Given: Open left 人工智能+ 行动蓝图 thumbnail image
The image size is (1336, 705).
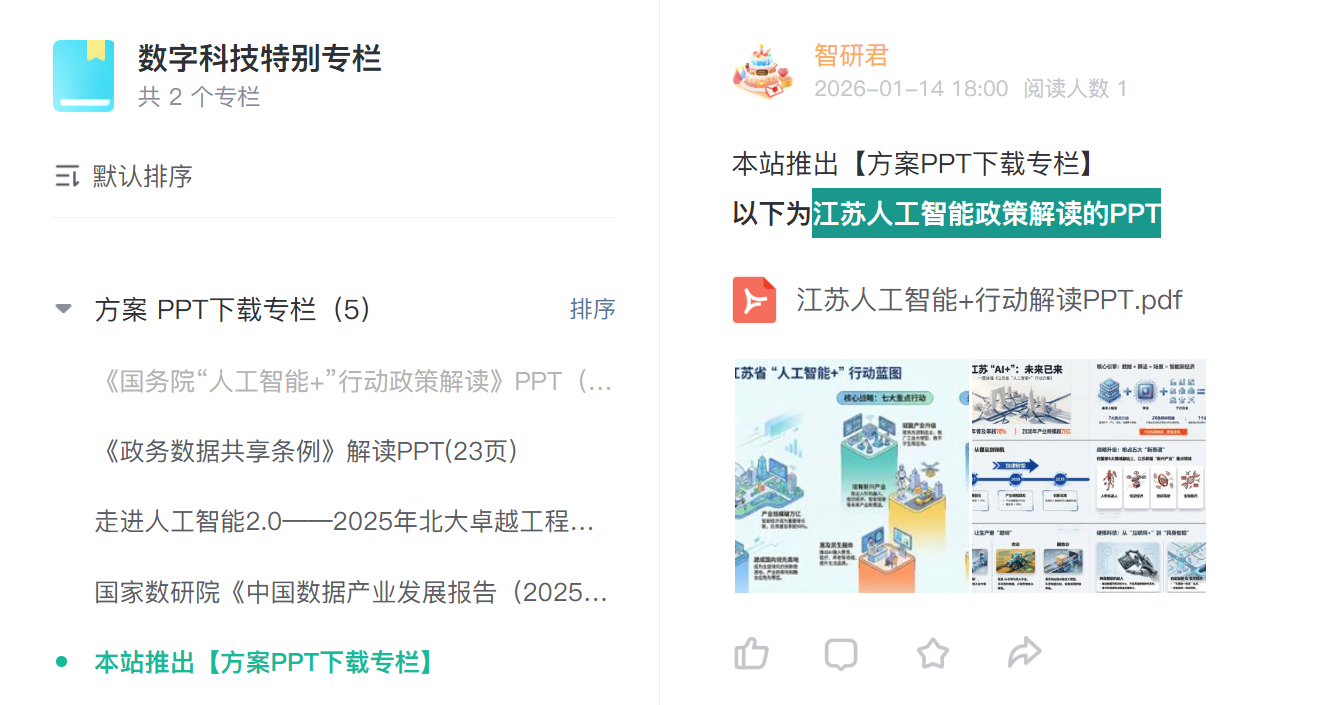Looking at the screenshot, I should (852, 476).
